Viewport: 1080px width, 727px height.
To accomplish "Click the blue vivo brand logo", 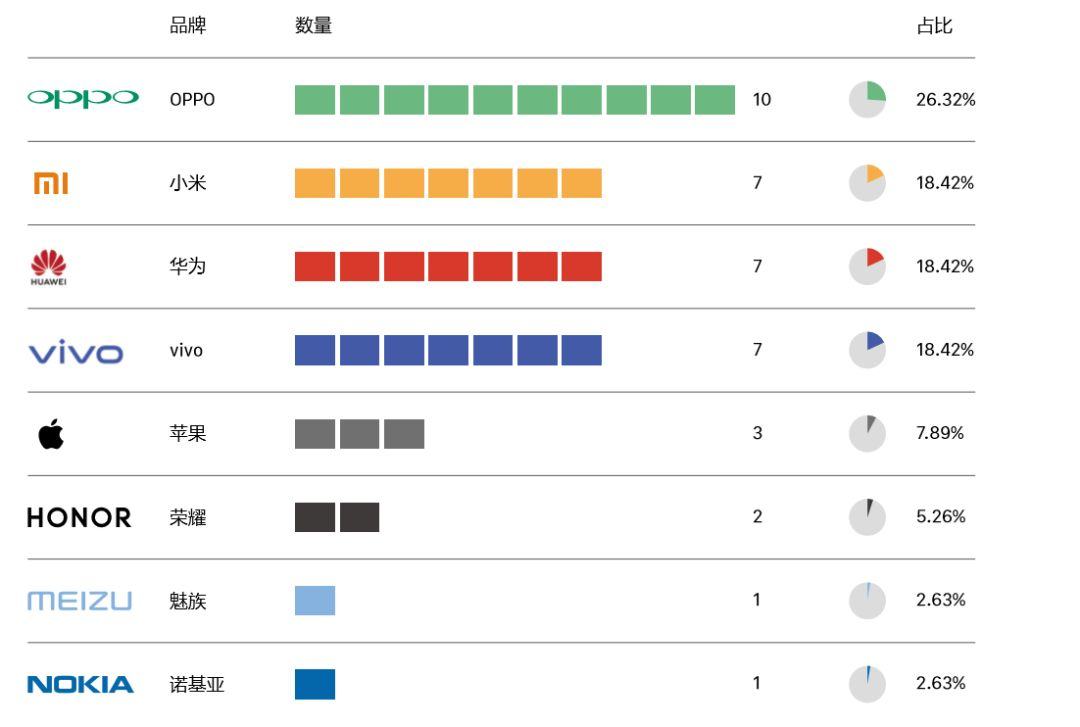I will point(76,352).
